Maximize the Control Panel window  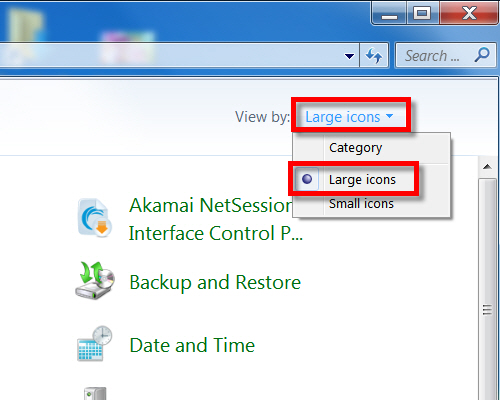[422, 13]
